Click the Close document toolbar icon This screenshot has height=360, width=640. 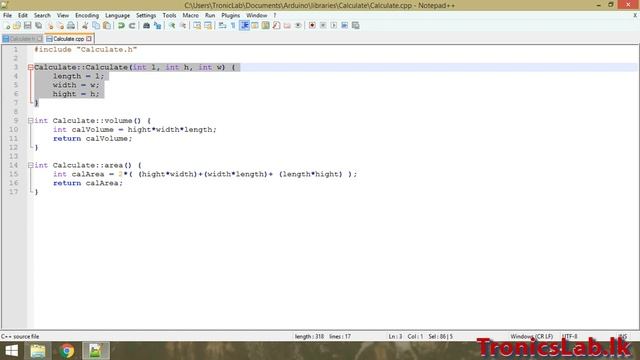tap(50, 26)
